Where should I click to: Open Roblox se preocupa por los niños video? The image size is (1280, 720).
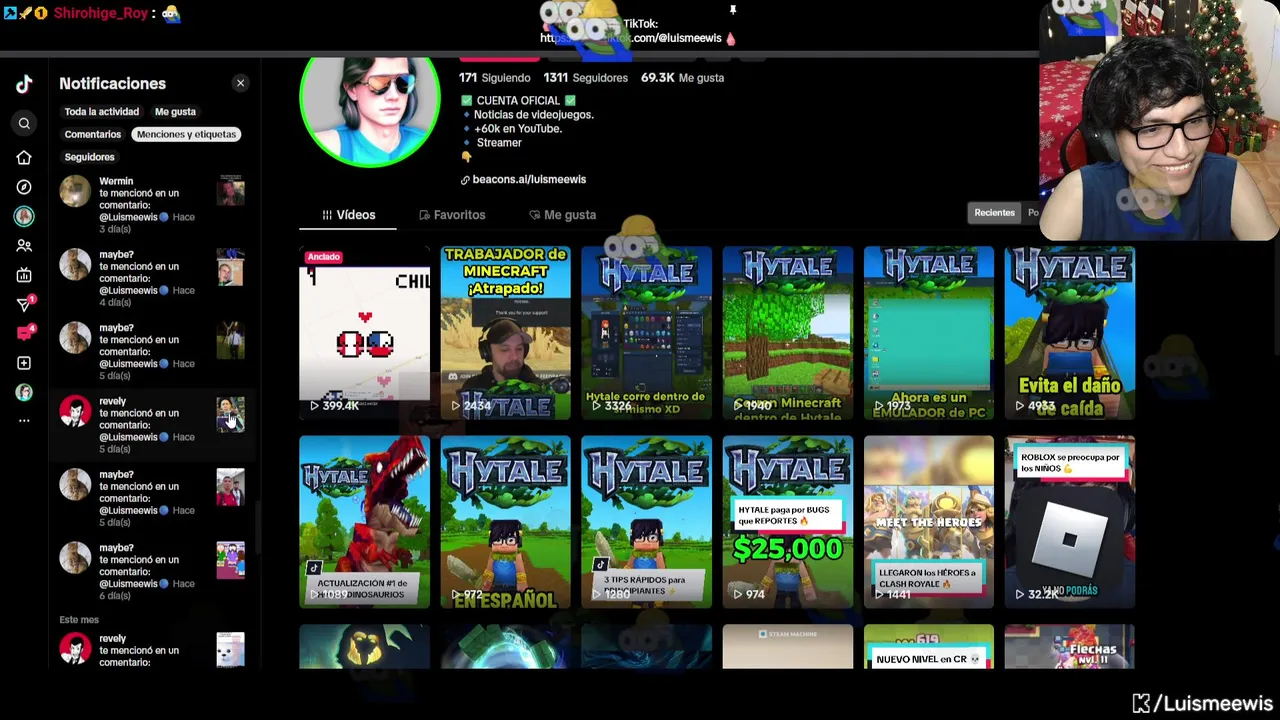click(1069, 521)
